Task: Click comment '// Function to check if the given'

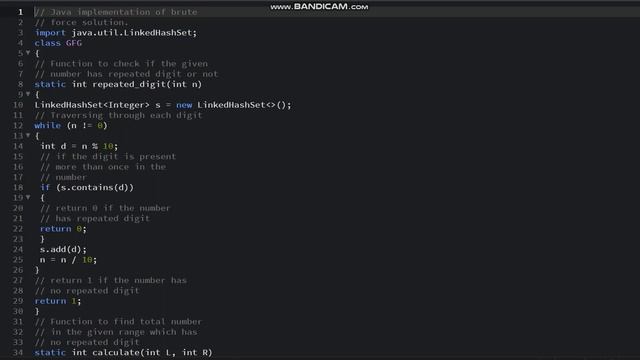Action: coord(121,64)
